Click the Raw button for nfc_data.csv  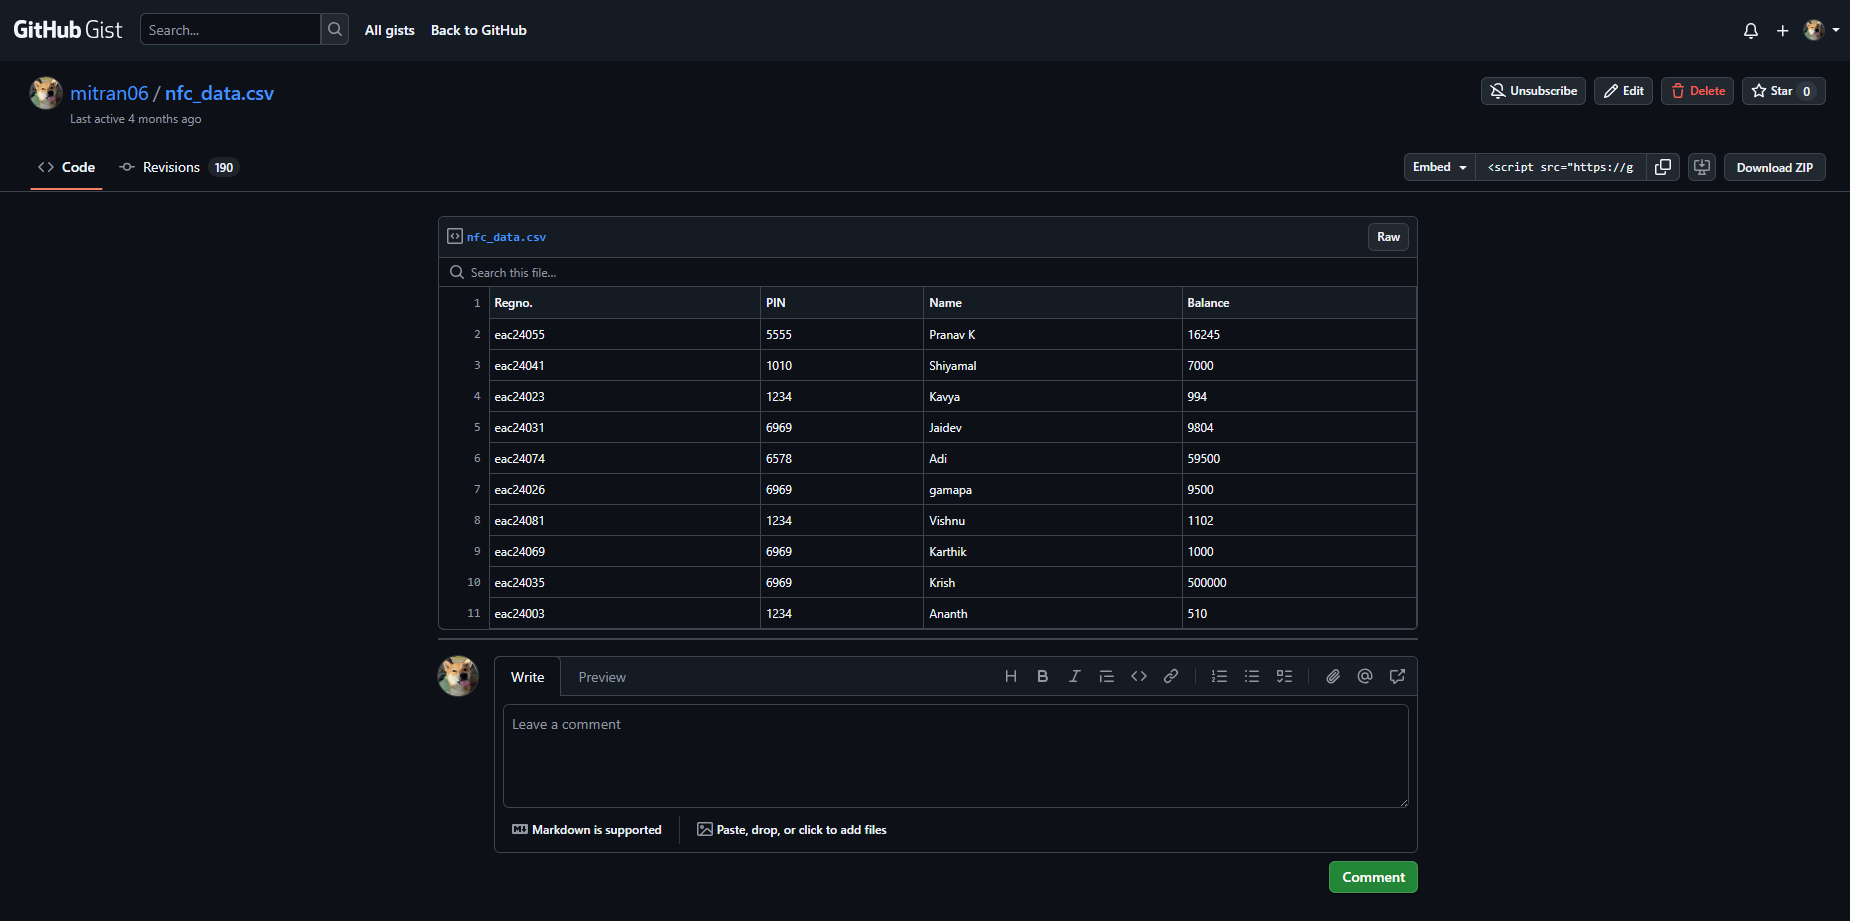1388,237
